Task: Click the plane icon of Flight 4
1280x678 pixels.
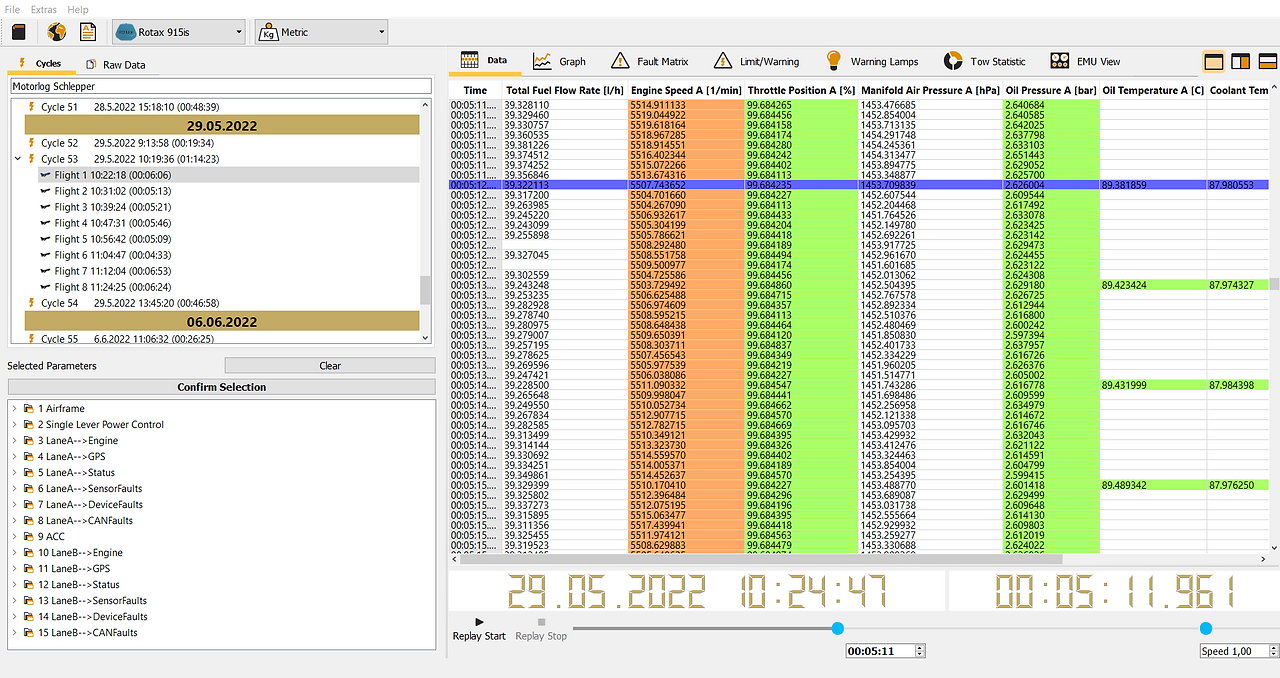Action: 45,223
